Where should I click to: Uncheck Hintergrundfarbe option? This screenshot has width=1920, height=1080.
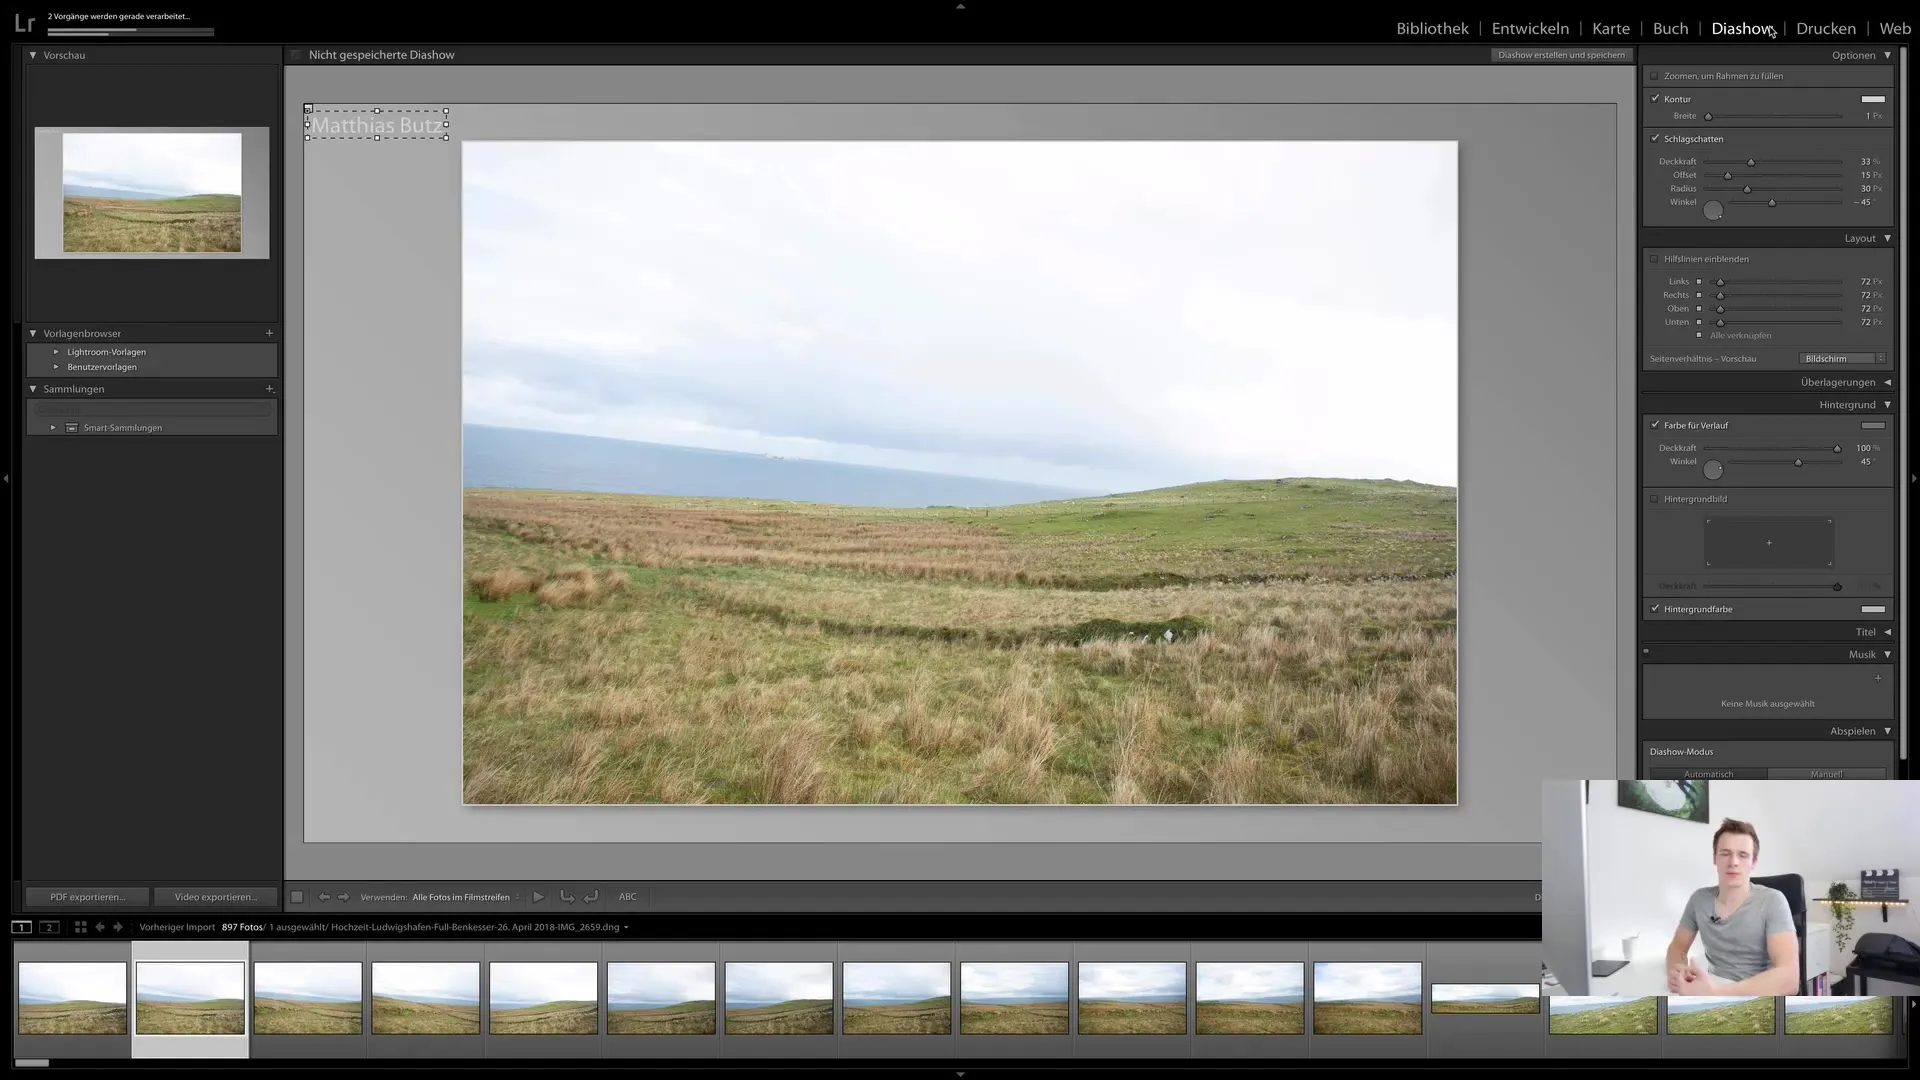(1654, 609)
